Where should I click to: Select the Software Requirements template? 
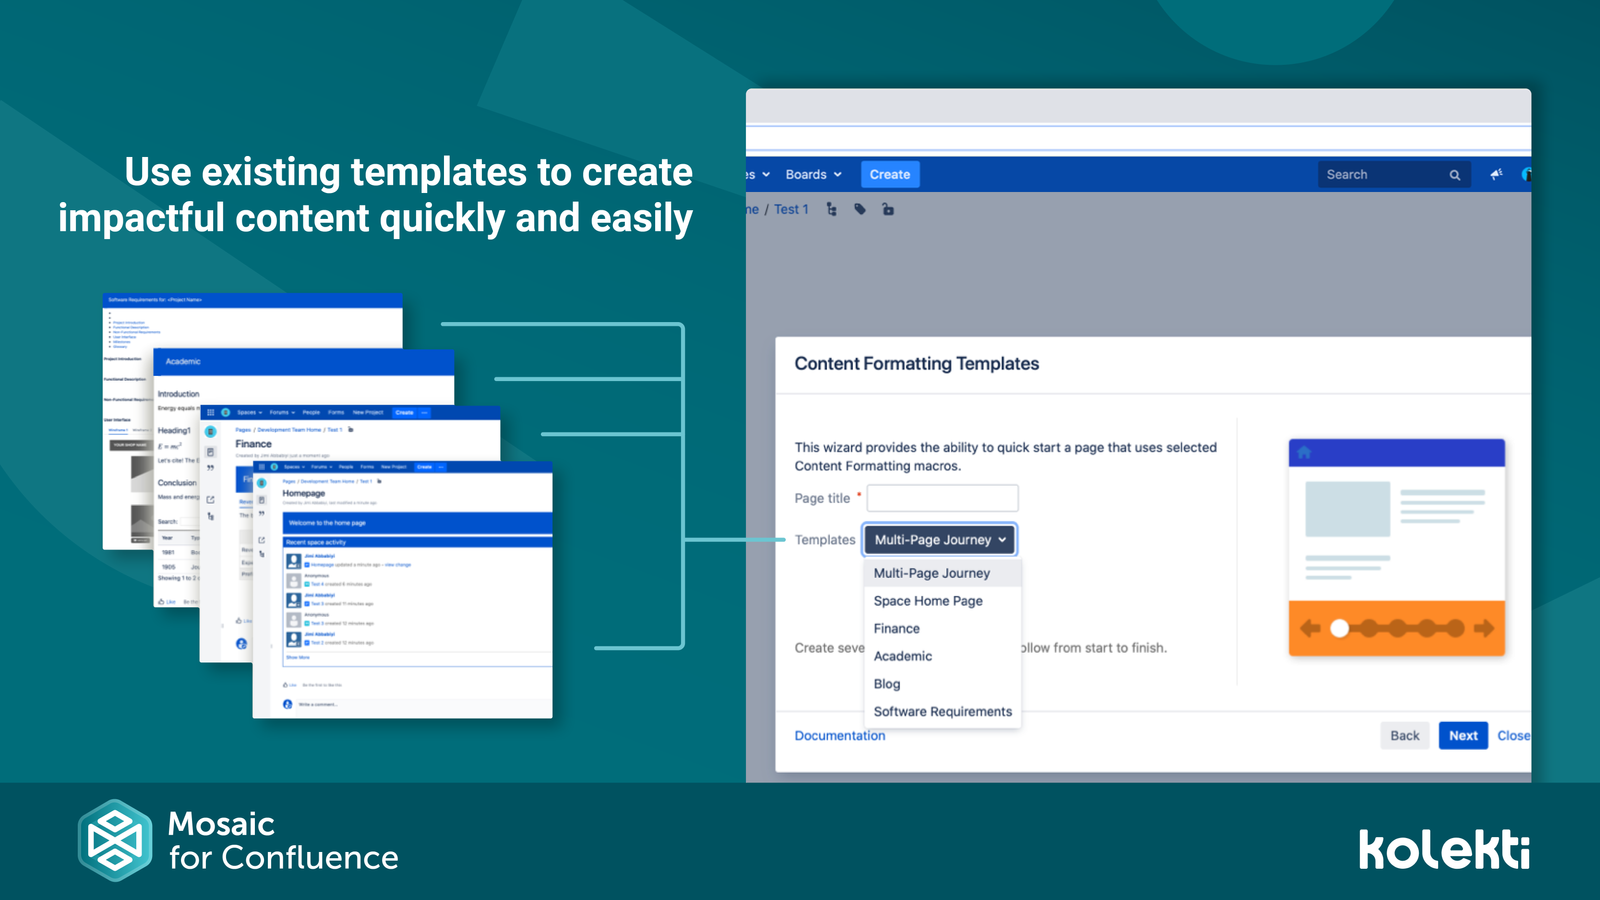[x=942, y=711]
